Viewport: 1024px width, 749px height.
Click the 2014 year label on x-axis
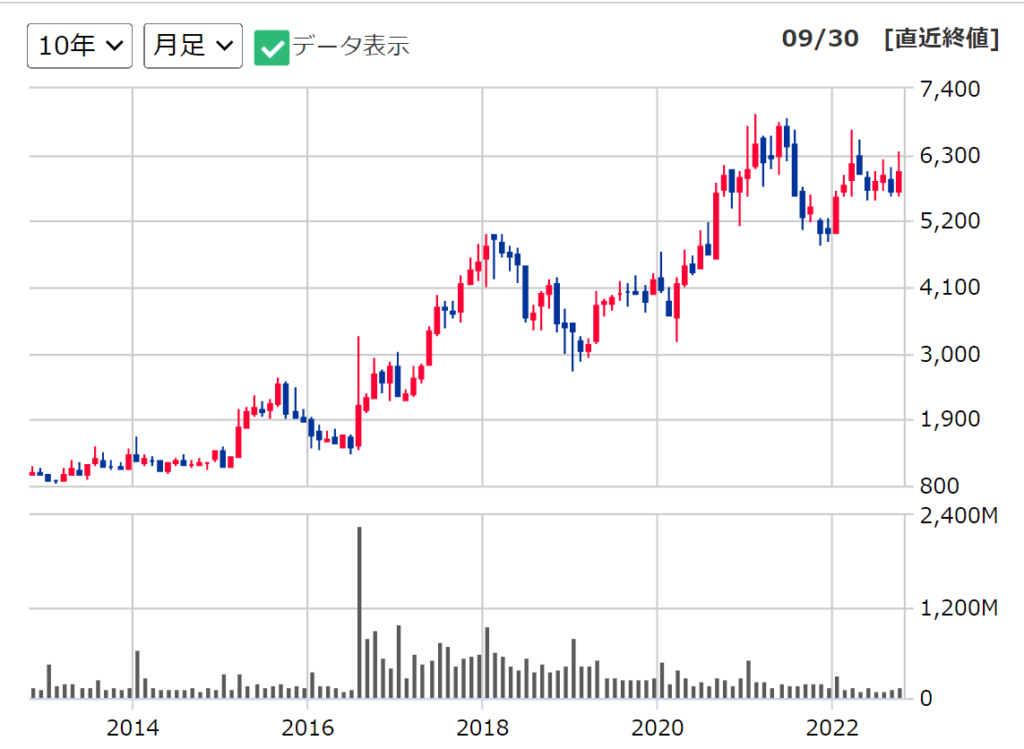tap(133, 725)
